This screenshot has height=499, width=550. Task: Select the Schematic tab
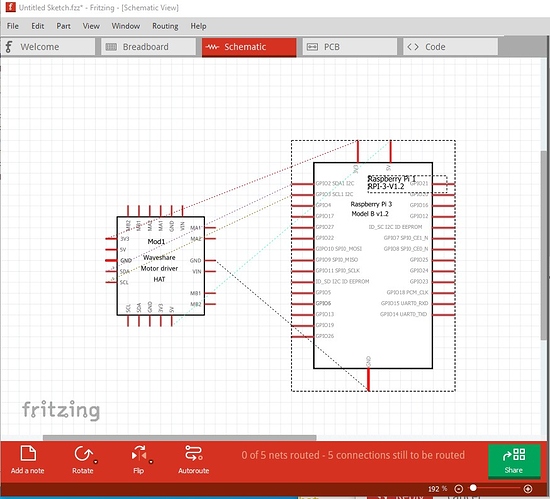click(x=249, y=47)
